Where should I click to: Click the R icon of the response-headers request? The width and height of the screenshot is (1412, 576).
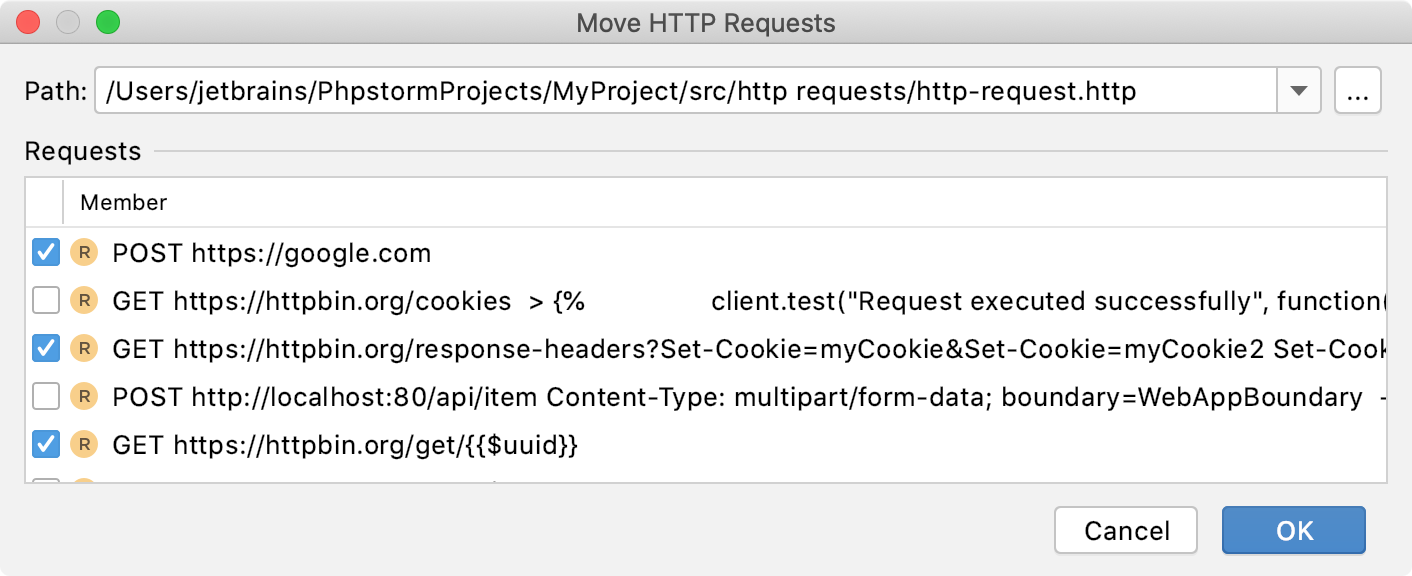point(84,348)
